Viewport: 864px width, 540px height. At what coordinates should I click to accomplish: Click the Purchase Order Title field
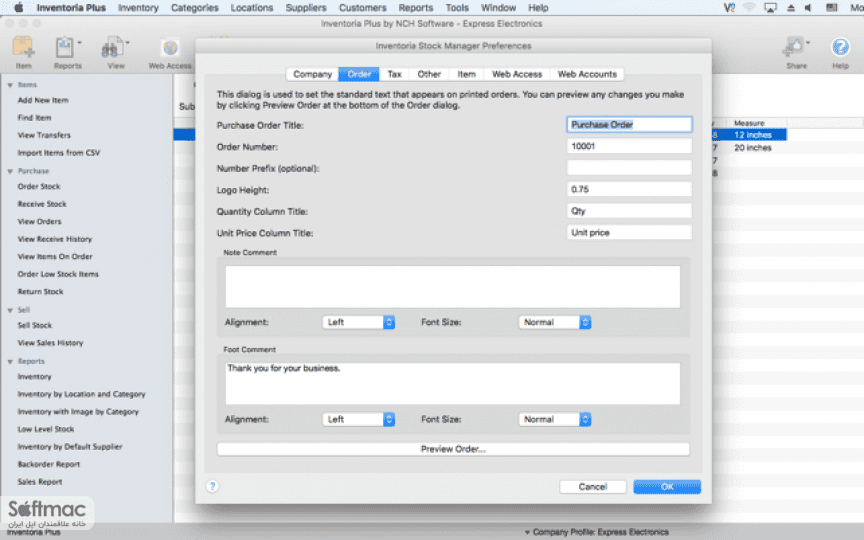(629, 125)
